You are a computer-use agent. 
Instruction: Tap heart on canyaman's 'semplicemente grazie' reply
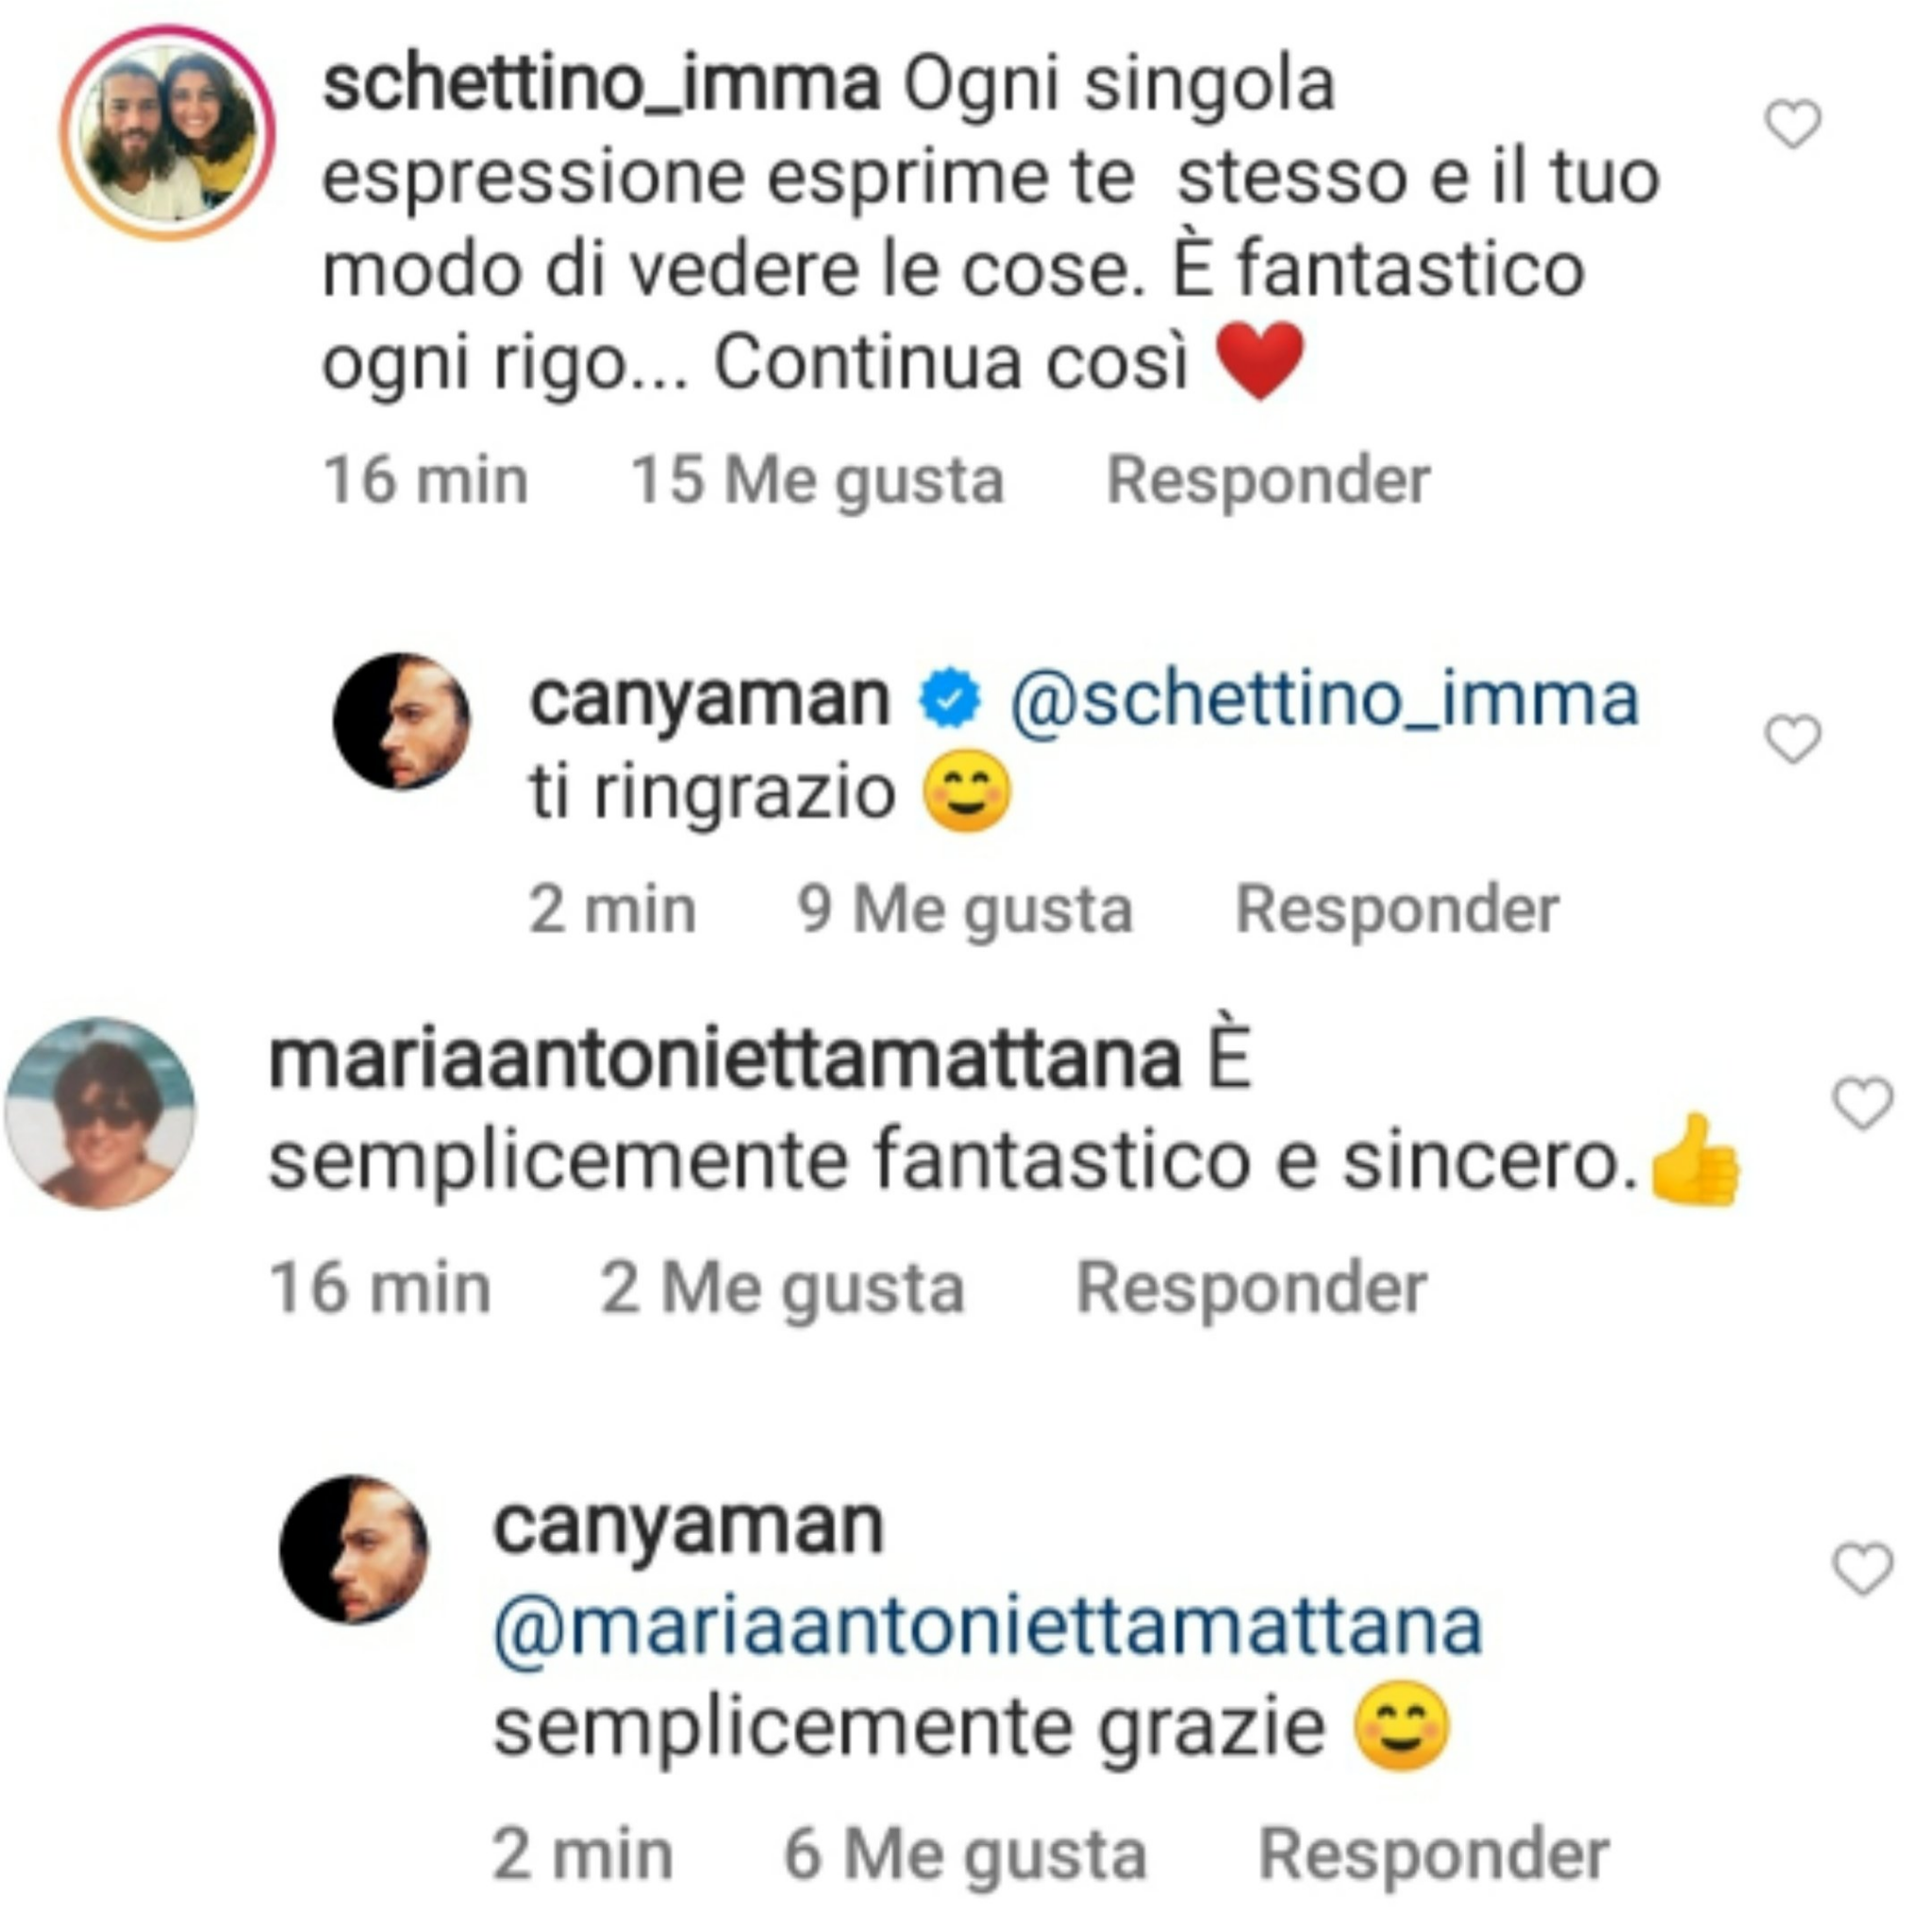click(x=1862, y=1568)
